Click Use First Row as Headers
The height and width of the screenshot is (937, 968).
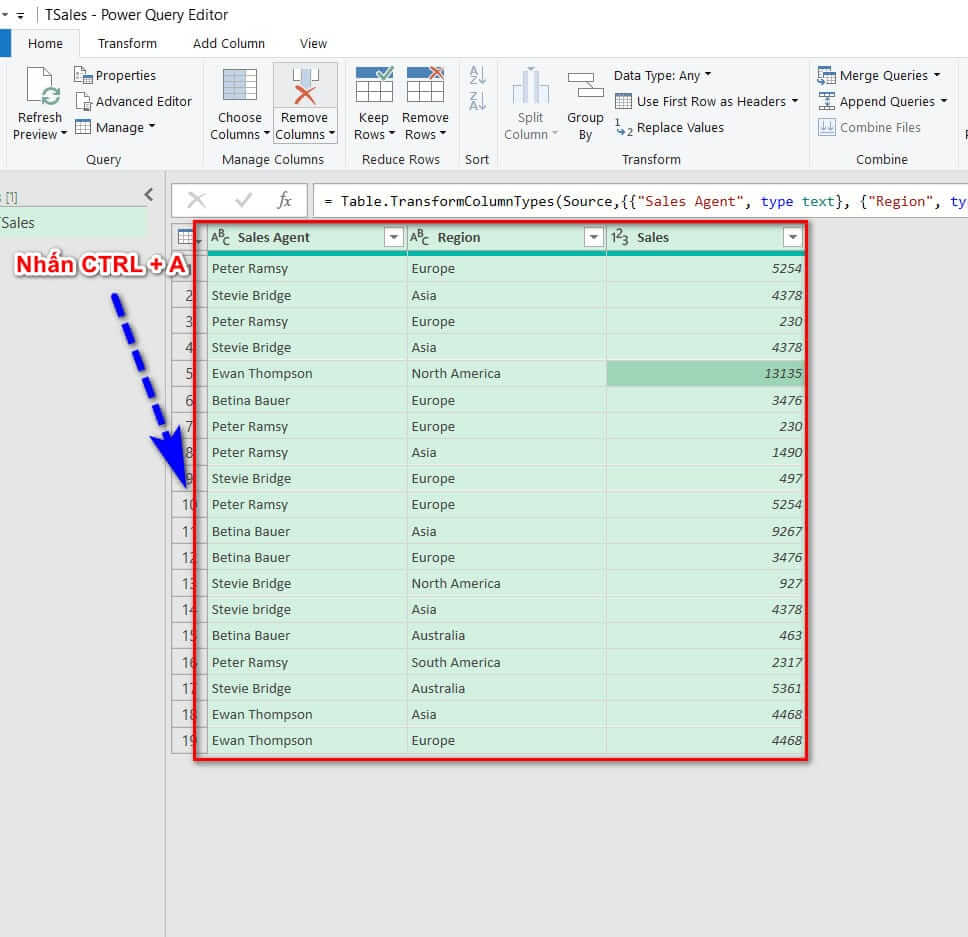(707, 101)
